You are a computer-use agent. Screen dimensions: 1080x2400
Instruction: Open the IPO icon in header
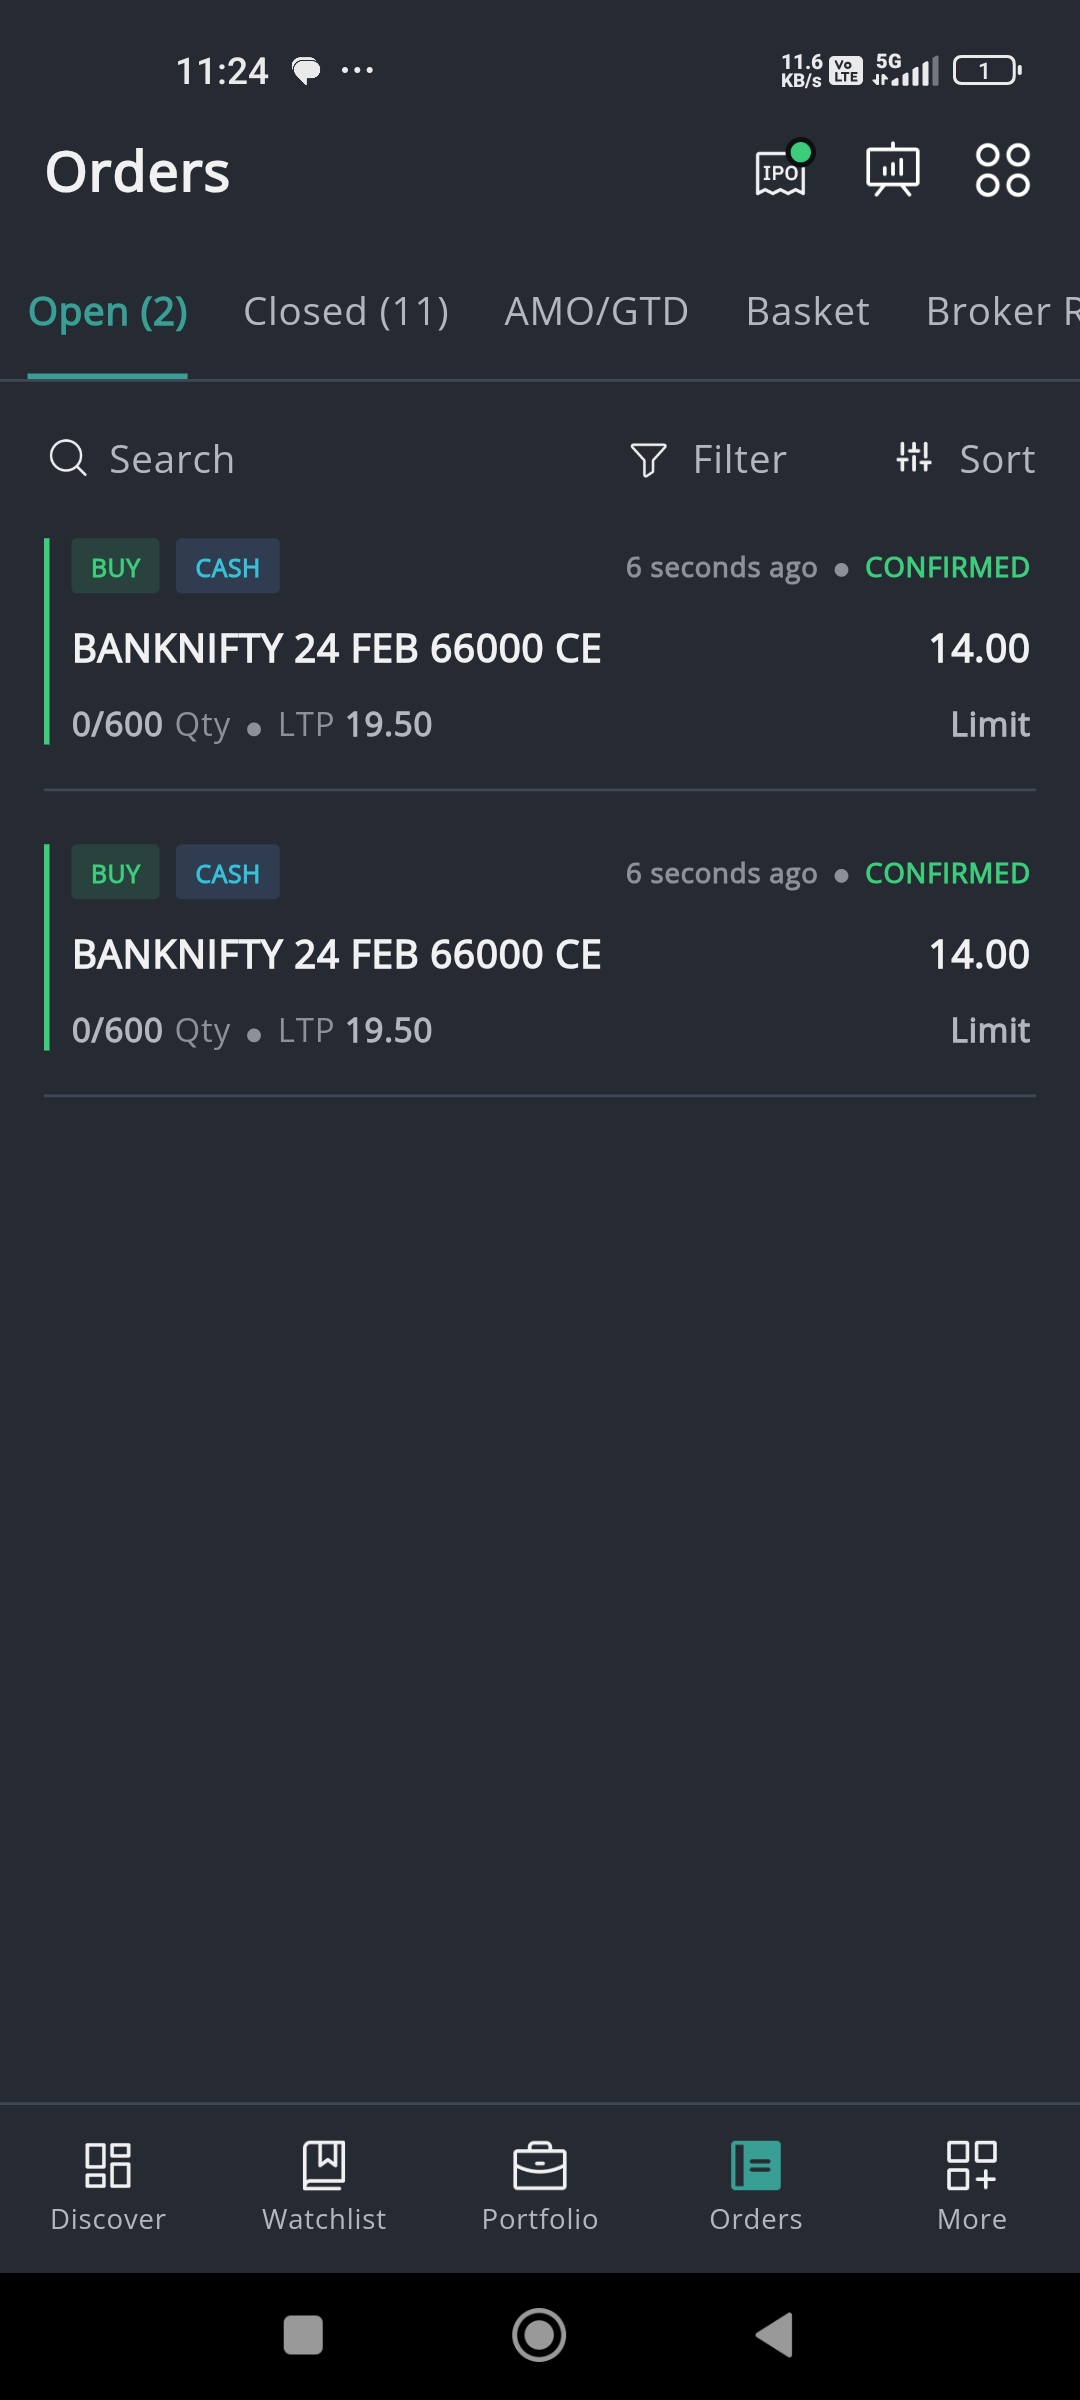point(781,172)
